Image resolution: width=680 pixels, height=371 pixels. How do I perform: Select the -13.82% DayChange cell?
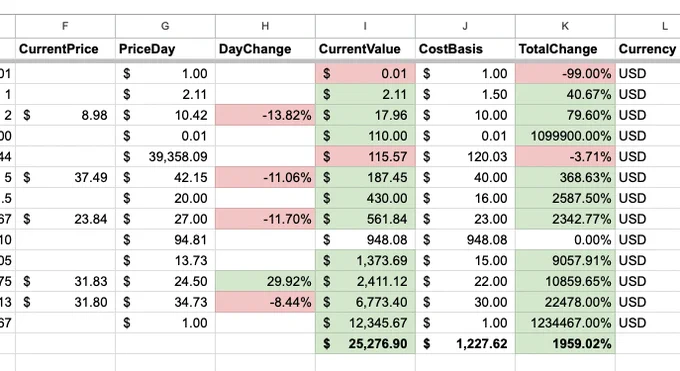[265, 115]
